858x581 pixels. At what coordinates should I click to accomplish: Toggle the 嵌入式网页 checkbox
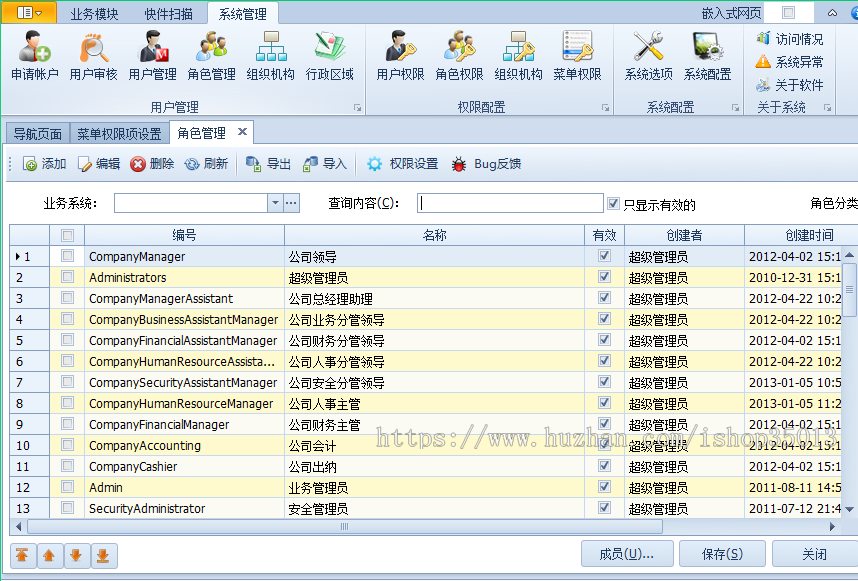(x=789, y=13)
